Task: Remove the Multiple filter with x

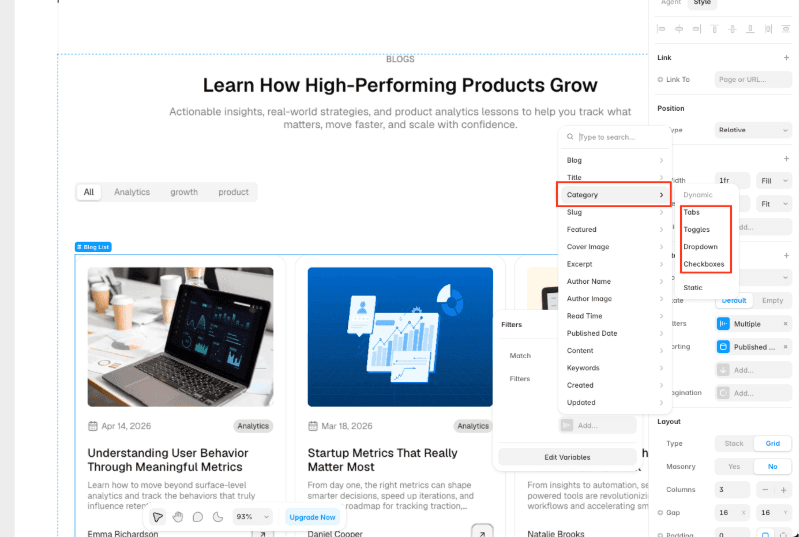Action: tap(785, 324)
